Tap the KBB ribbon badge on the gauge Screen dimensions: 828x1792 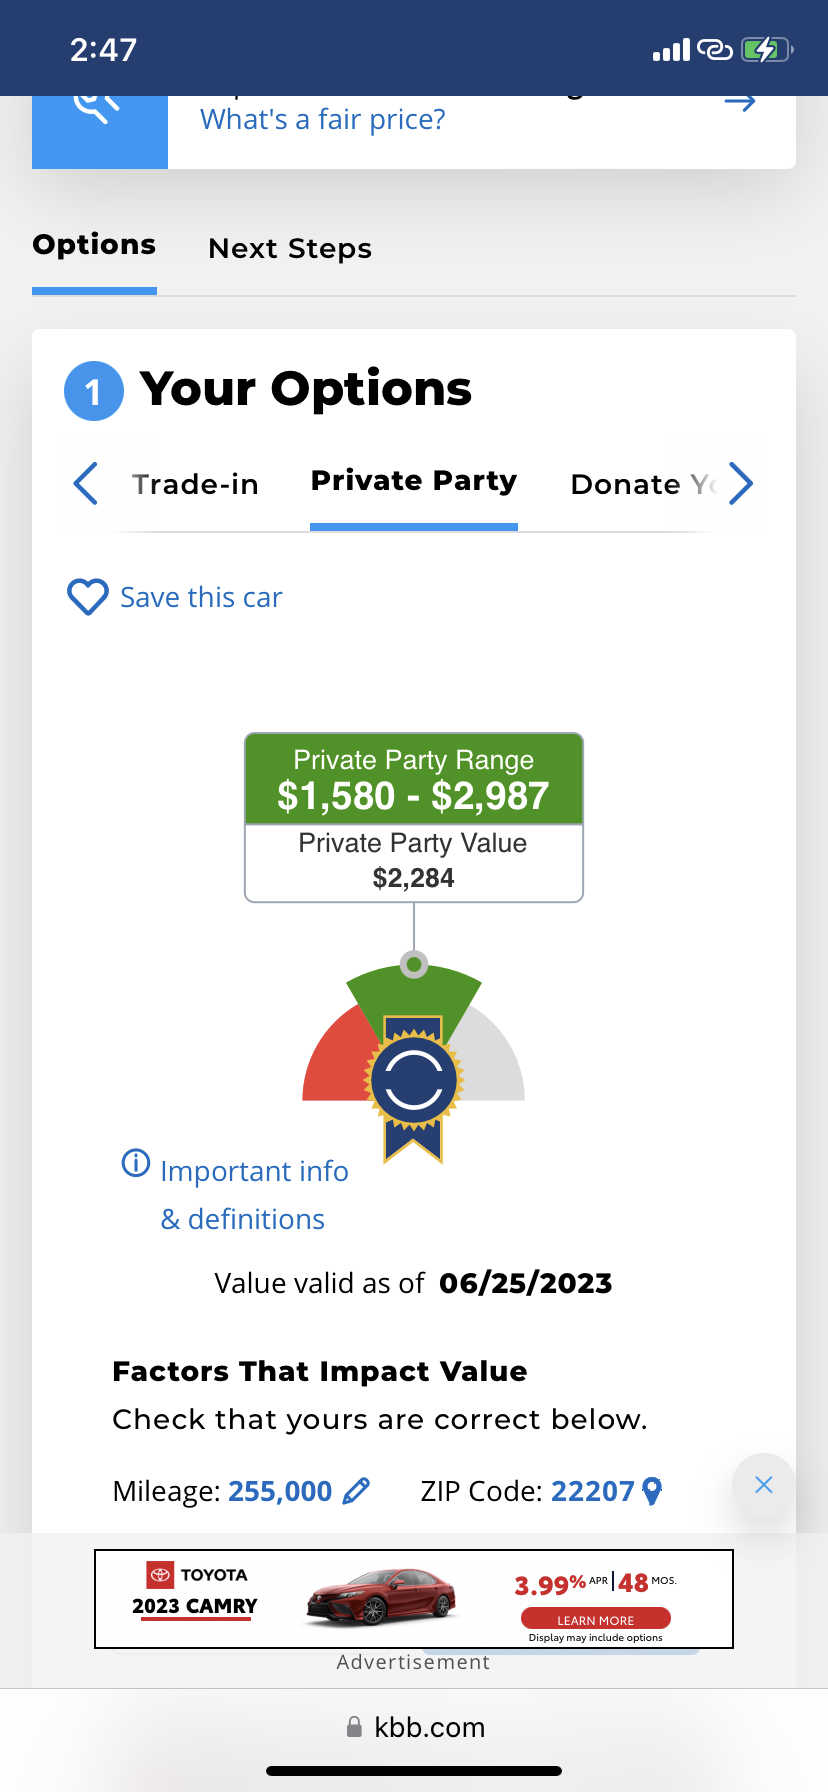point(413,1085)
